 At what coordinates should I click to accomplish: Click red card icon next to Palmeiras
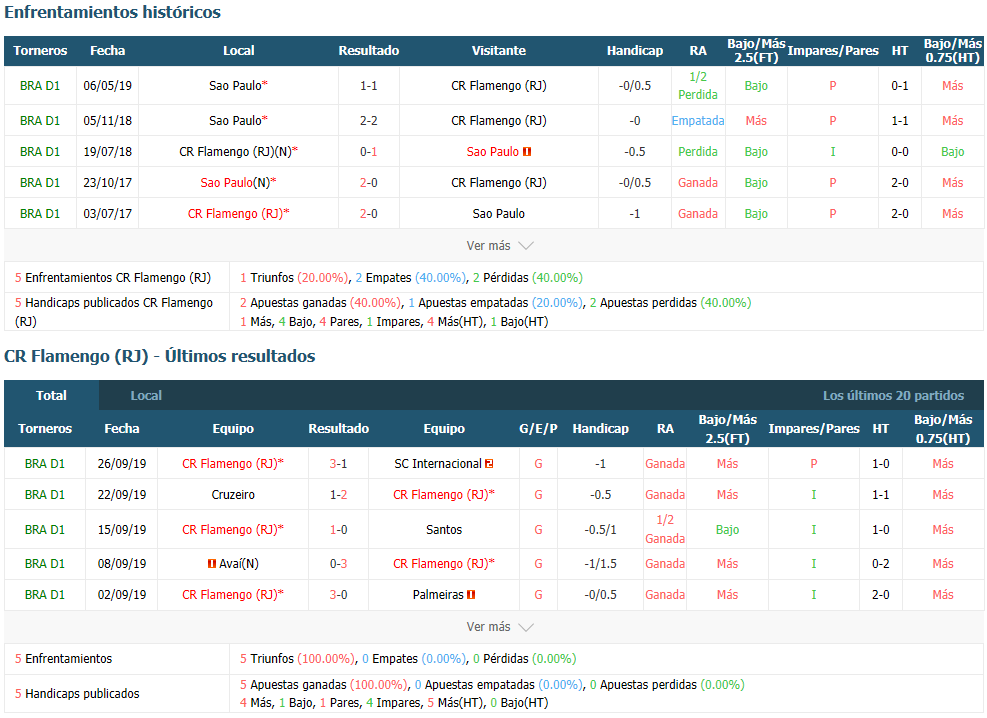tap(471, 595)
